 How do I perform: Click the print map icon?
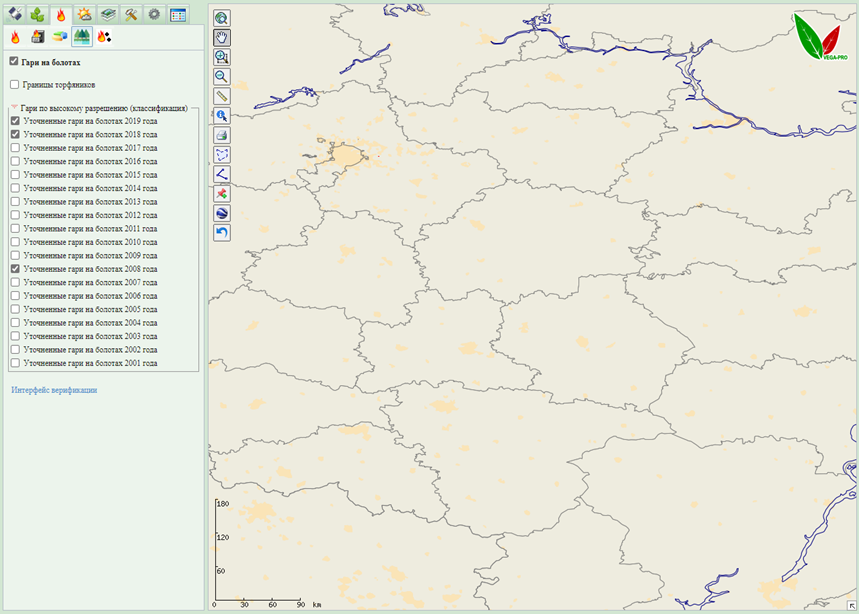click(222, 135)
